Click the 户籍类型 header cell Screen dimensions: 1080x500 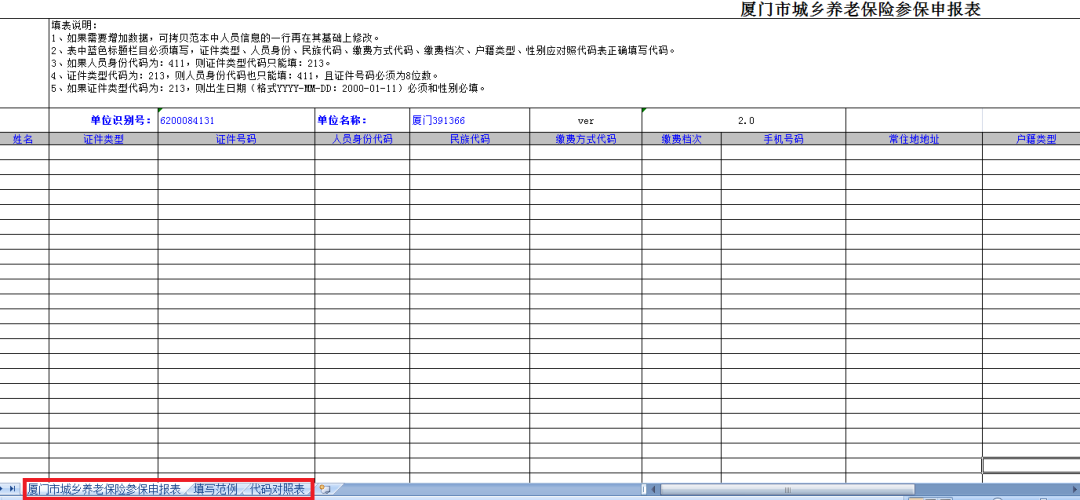[1031, 139]
